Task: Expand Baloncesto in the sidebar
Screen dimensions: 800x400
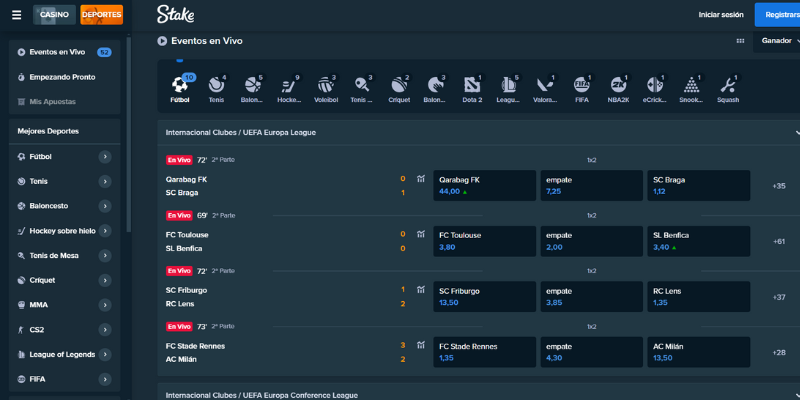Action: (105, 206)
